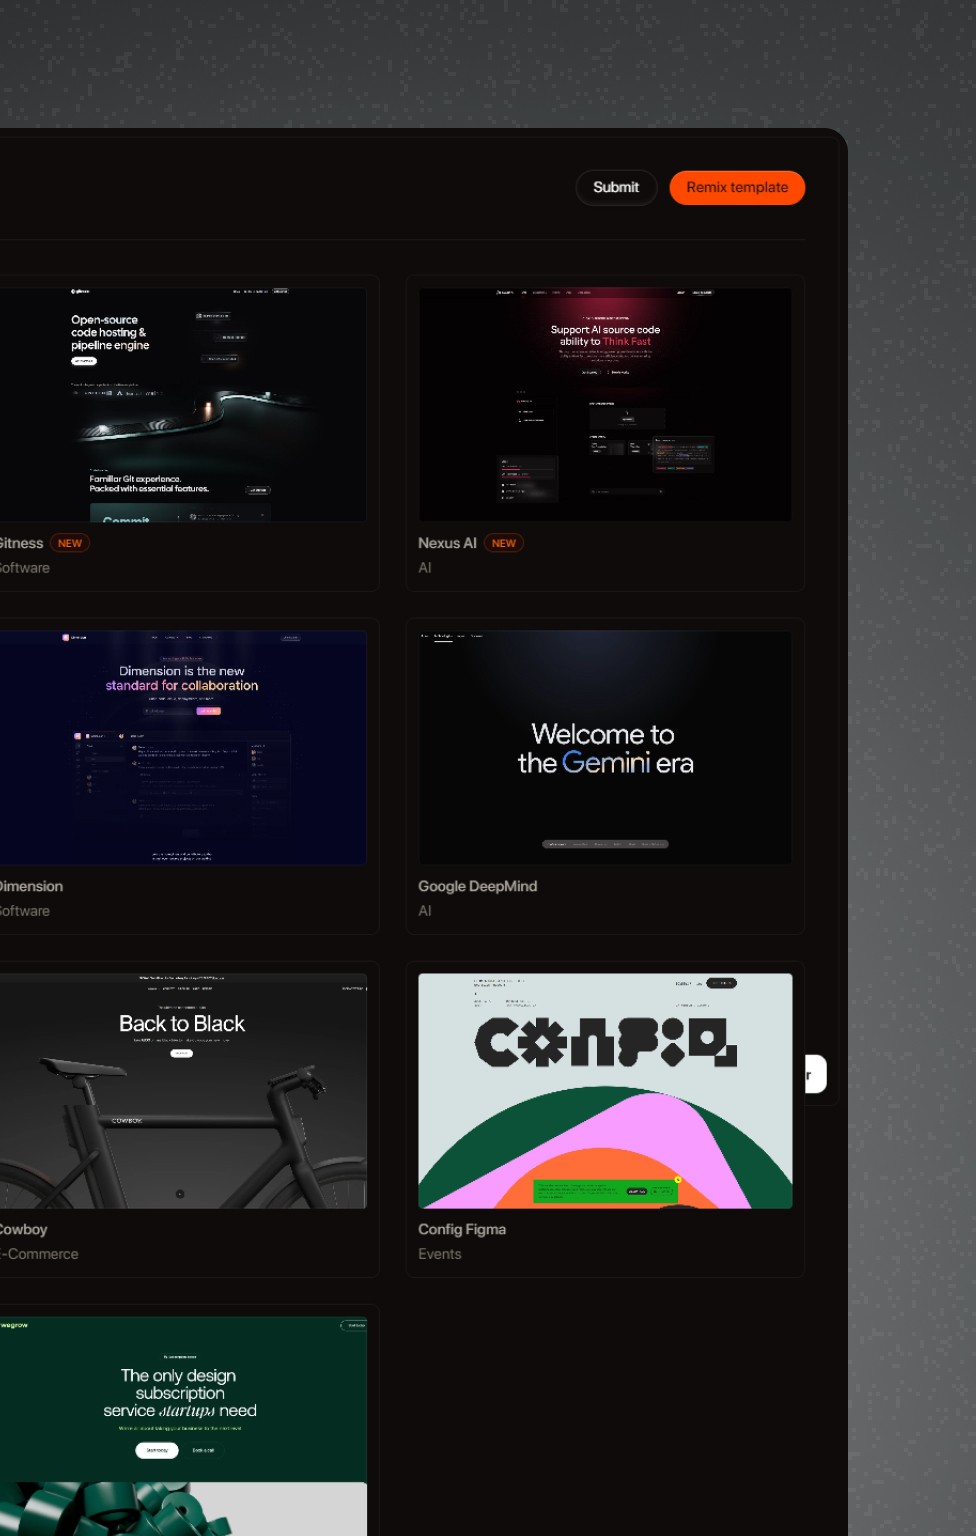976x1536 pixels.
Task: Open the Nexus AI template thumbnail
Action: [x=605, y=404]
